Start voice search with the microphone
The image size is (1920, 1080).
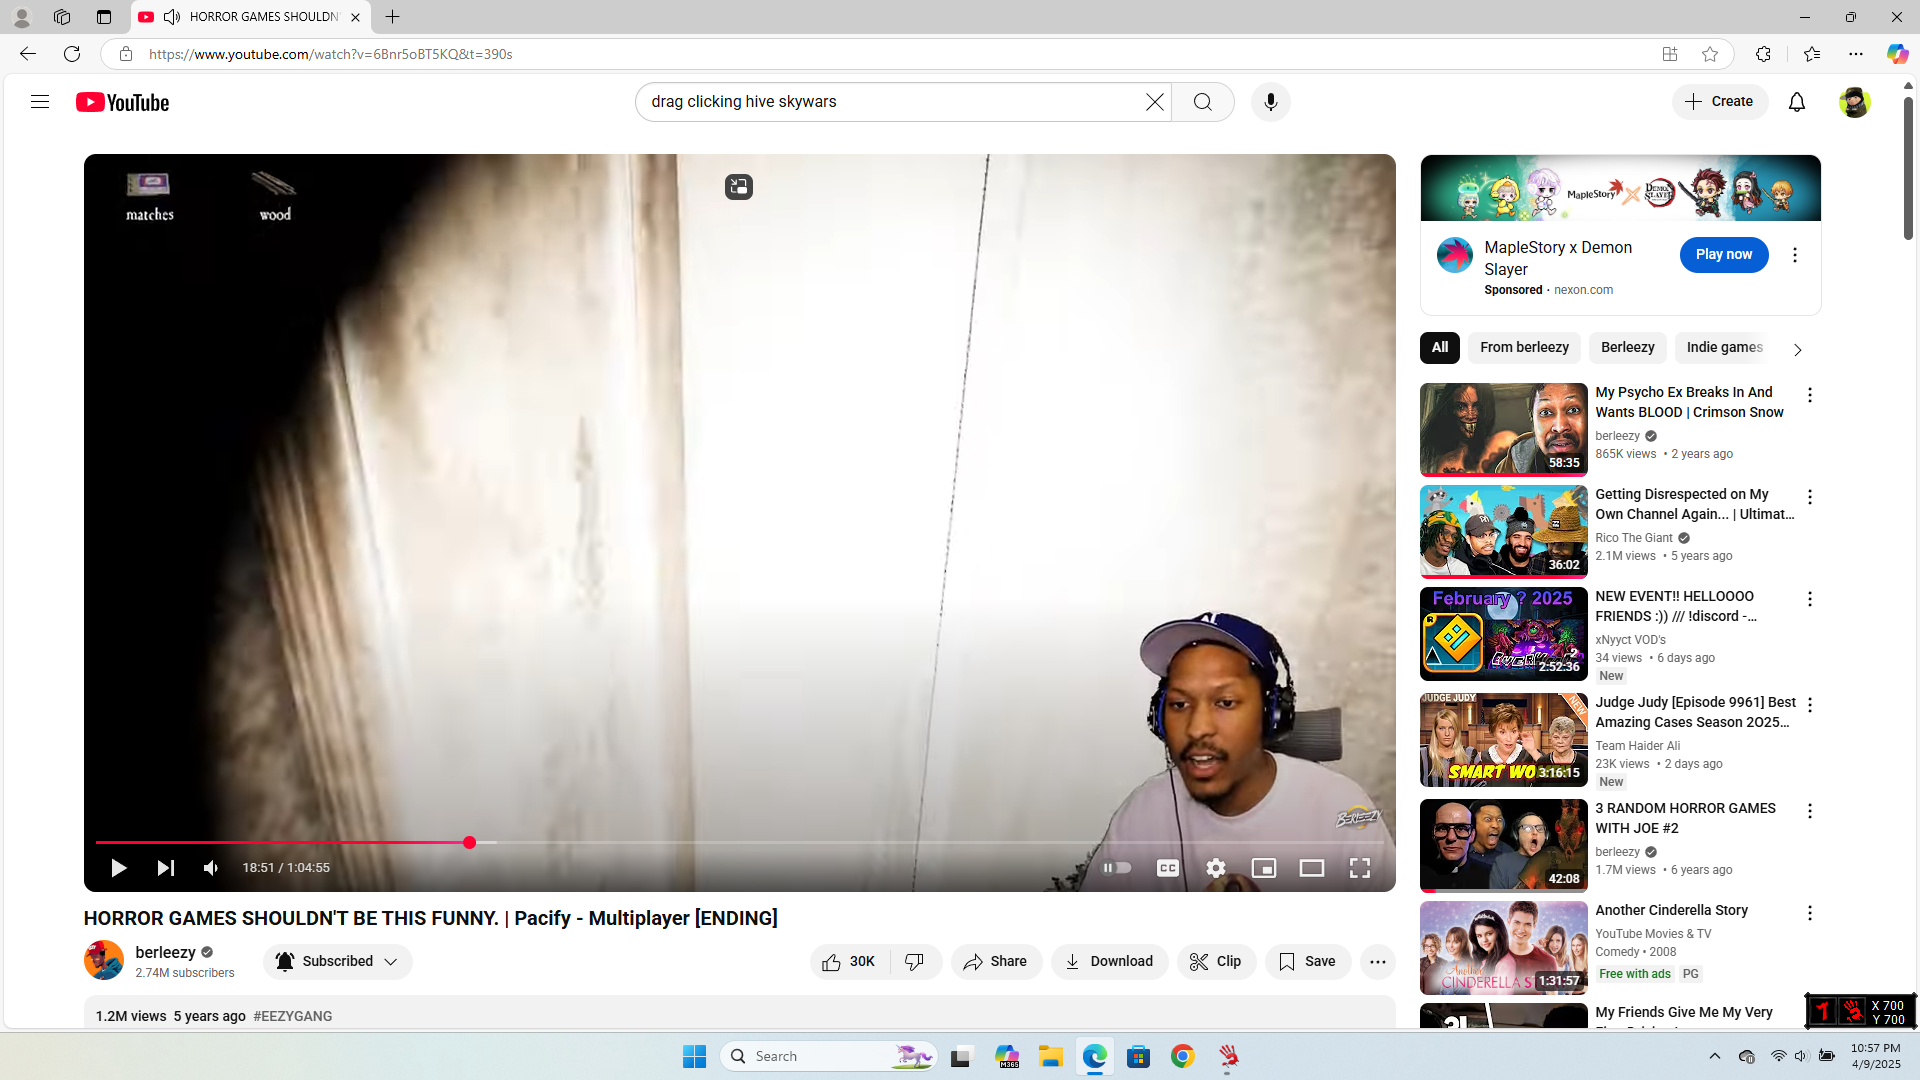click(1271, 102)
